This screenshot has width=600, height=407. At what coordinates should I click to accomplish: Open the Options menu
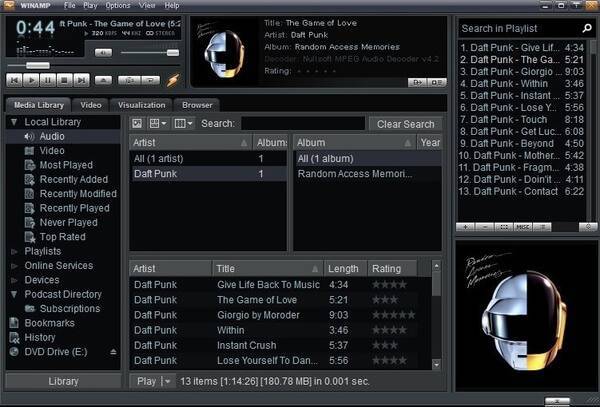click(x=118, y=6)
